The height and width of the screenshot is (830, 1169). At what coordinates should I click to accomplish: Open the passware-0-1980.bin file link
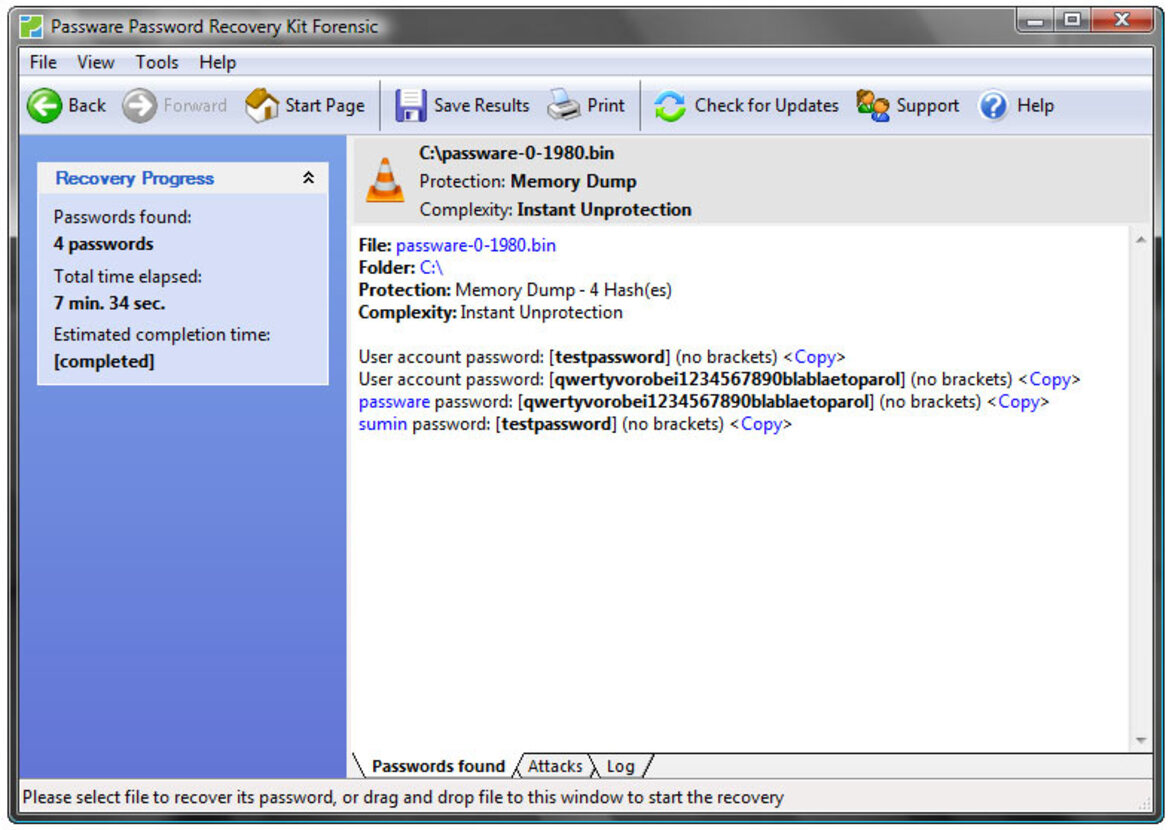pos(476,245)
